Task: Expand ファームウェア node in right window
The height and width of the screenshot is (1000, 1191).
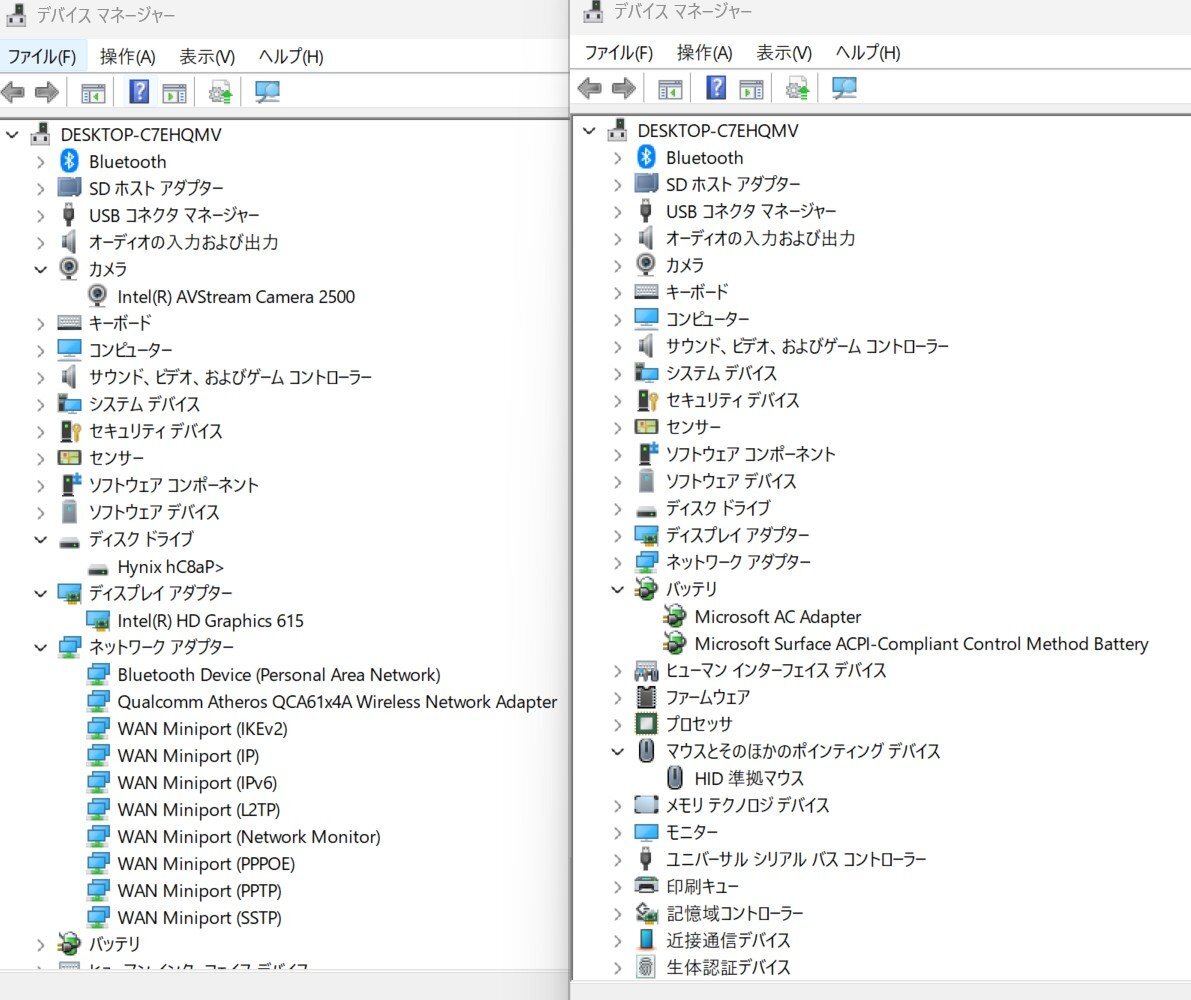Action: tap(618, 698)
